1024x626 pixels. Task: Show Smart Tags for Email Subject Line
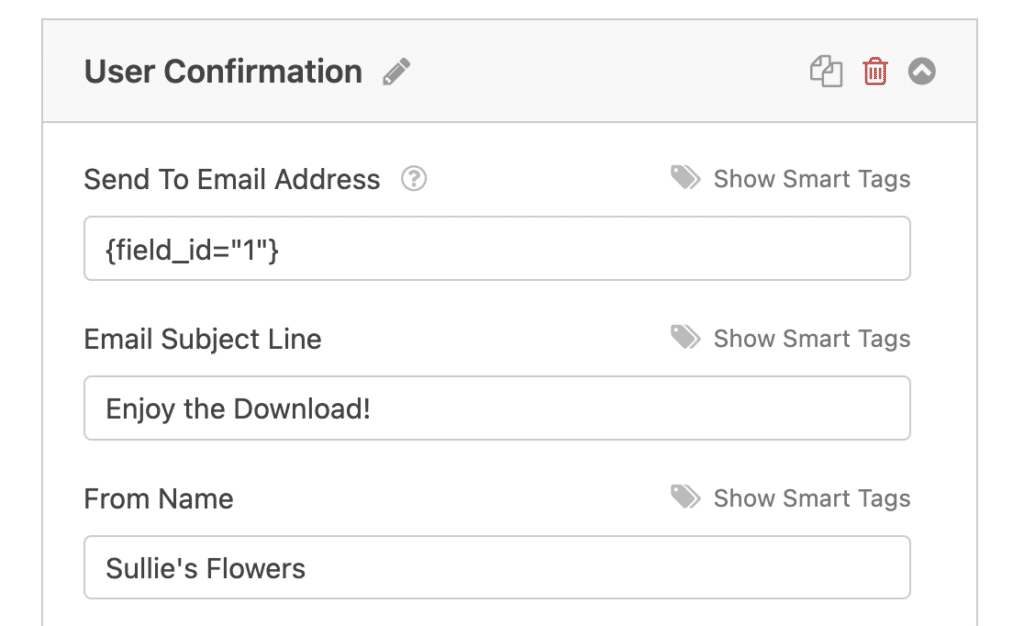812,338
